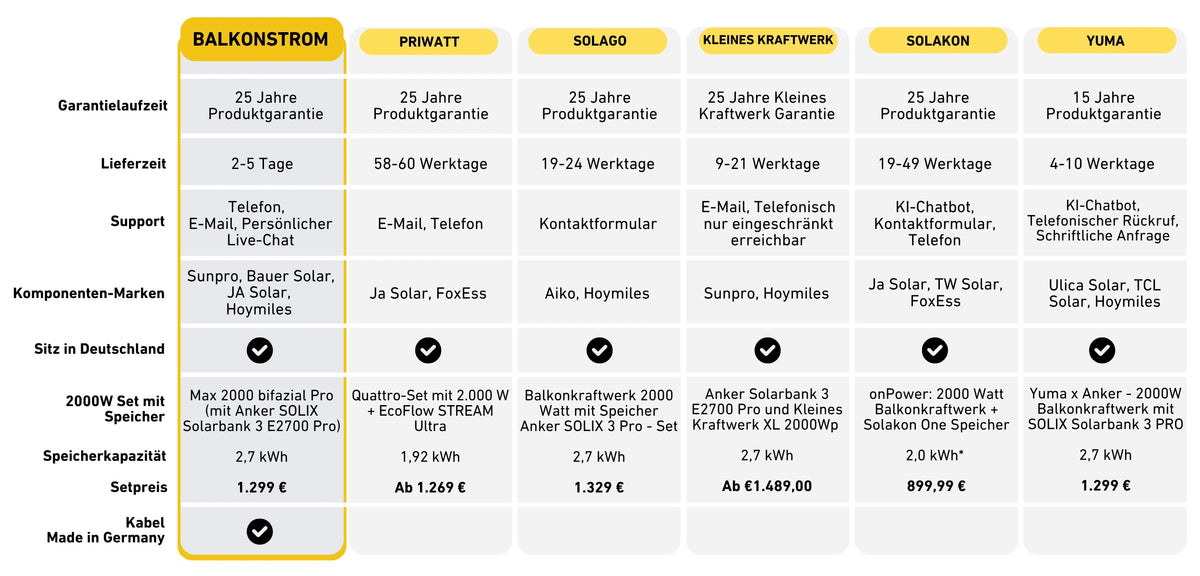The width and height of the screenshot is (1200, 576).
Task: Select the PRIWATT header pill
Action: point(428,42)
